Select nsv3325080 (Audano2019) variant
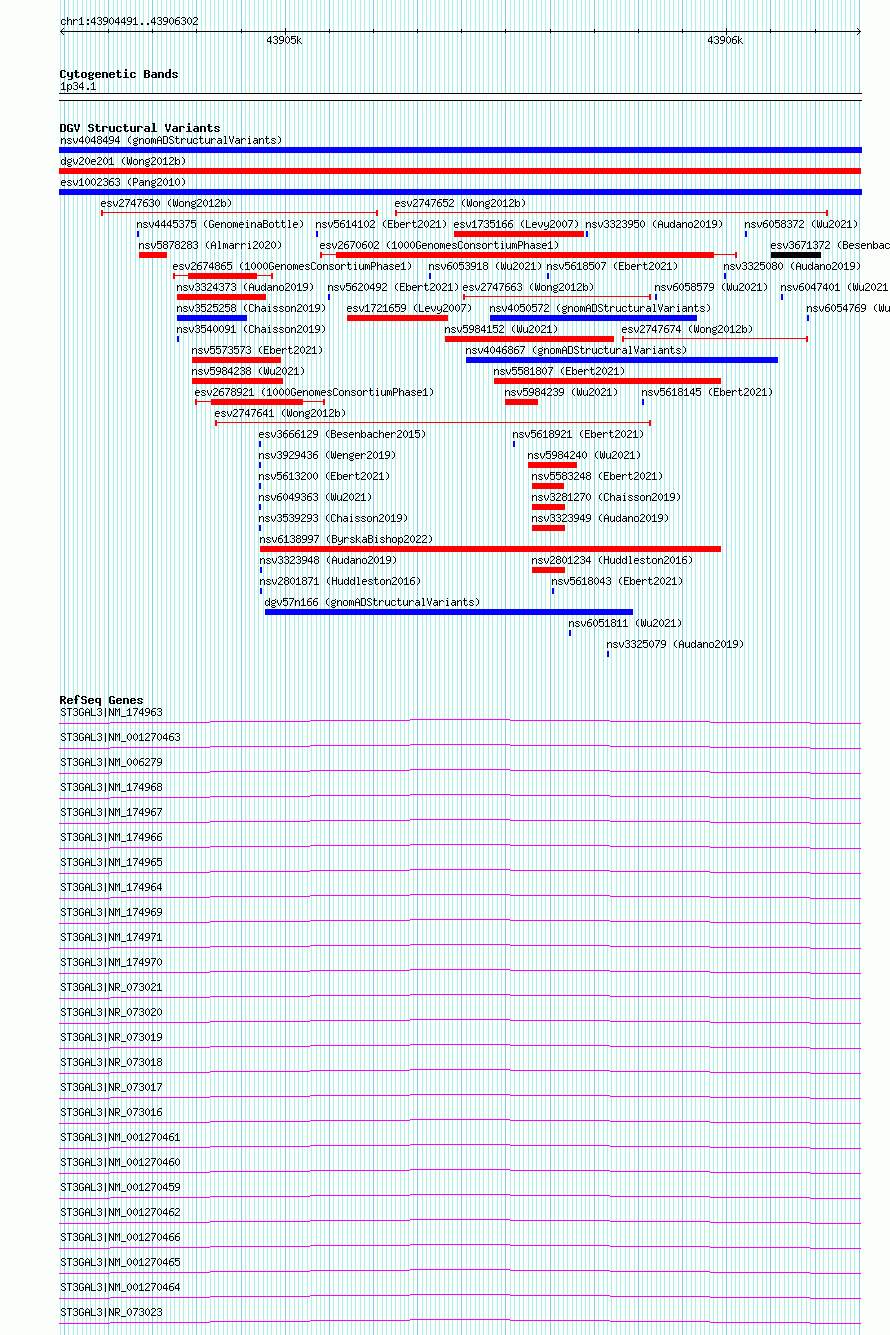The width and height of the screenshot is (890, 1335). click(x=792, y=266)
